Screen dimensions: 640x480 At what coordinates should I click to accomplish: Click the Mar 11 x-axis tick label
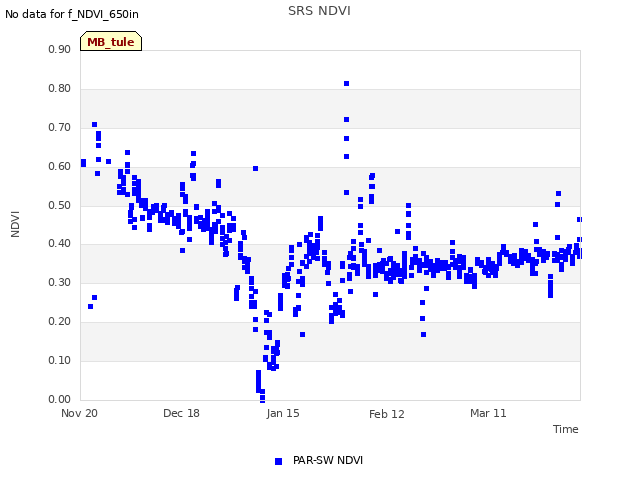click(x=488, y=413)
